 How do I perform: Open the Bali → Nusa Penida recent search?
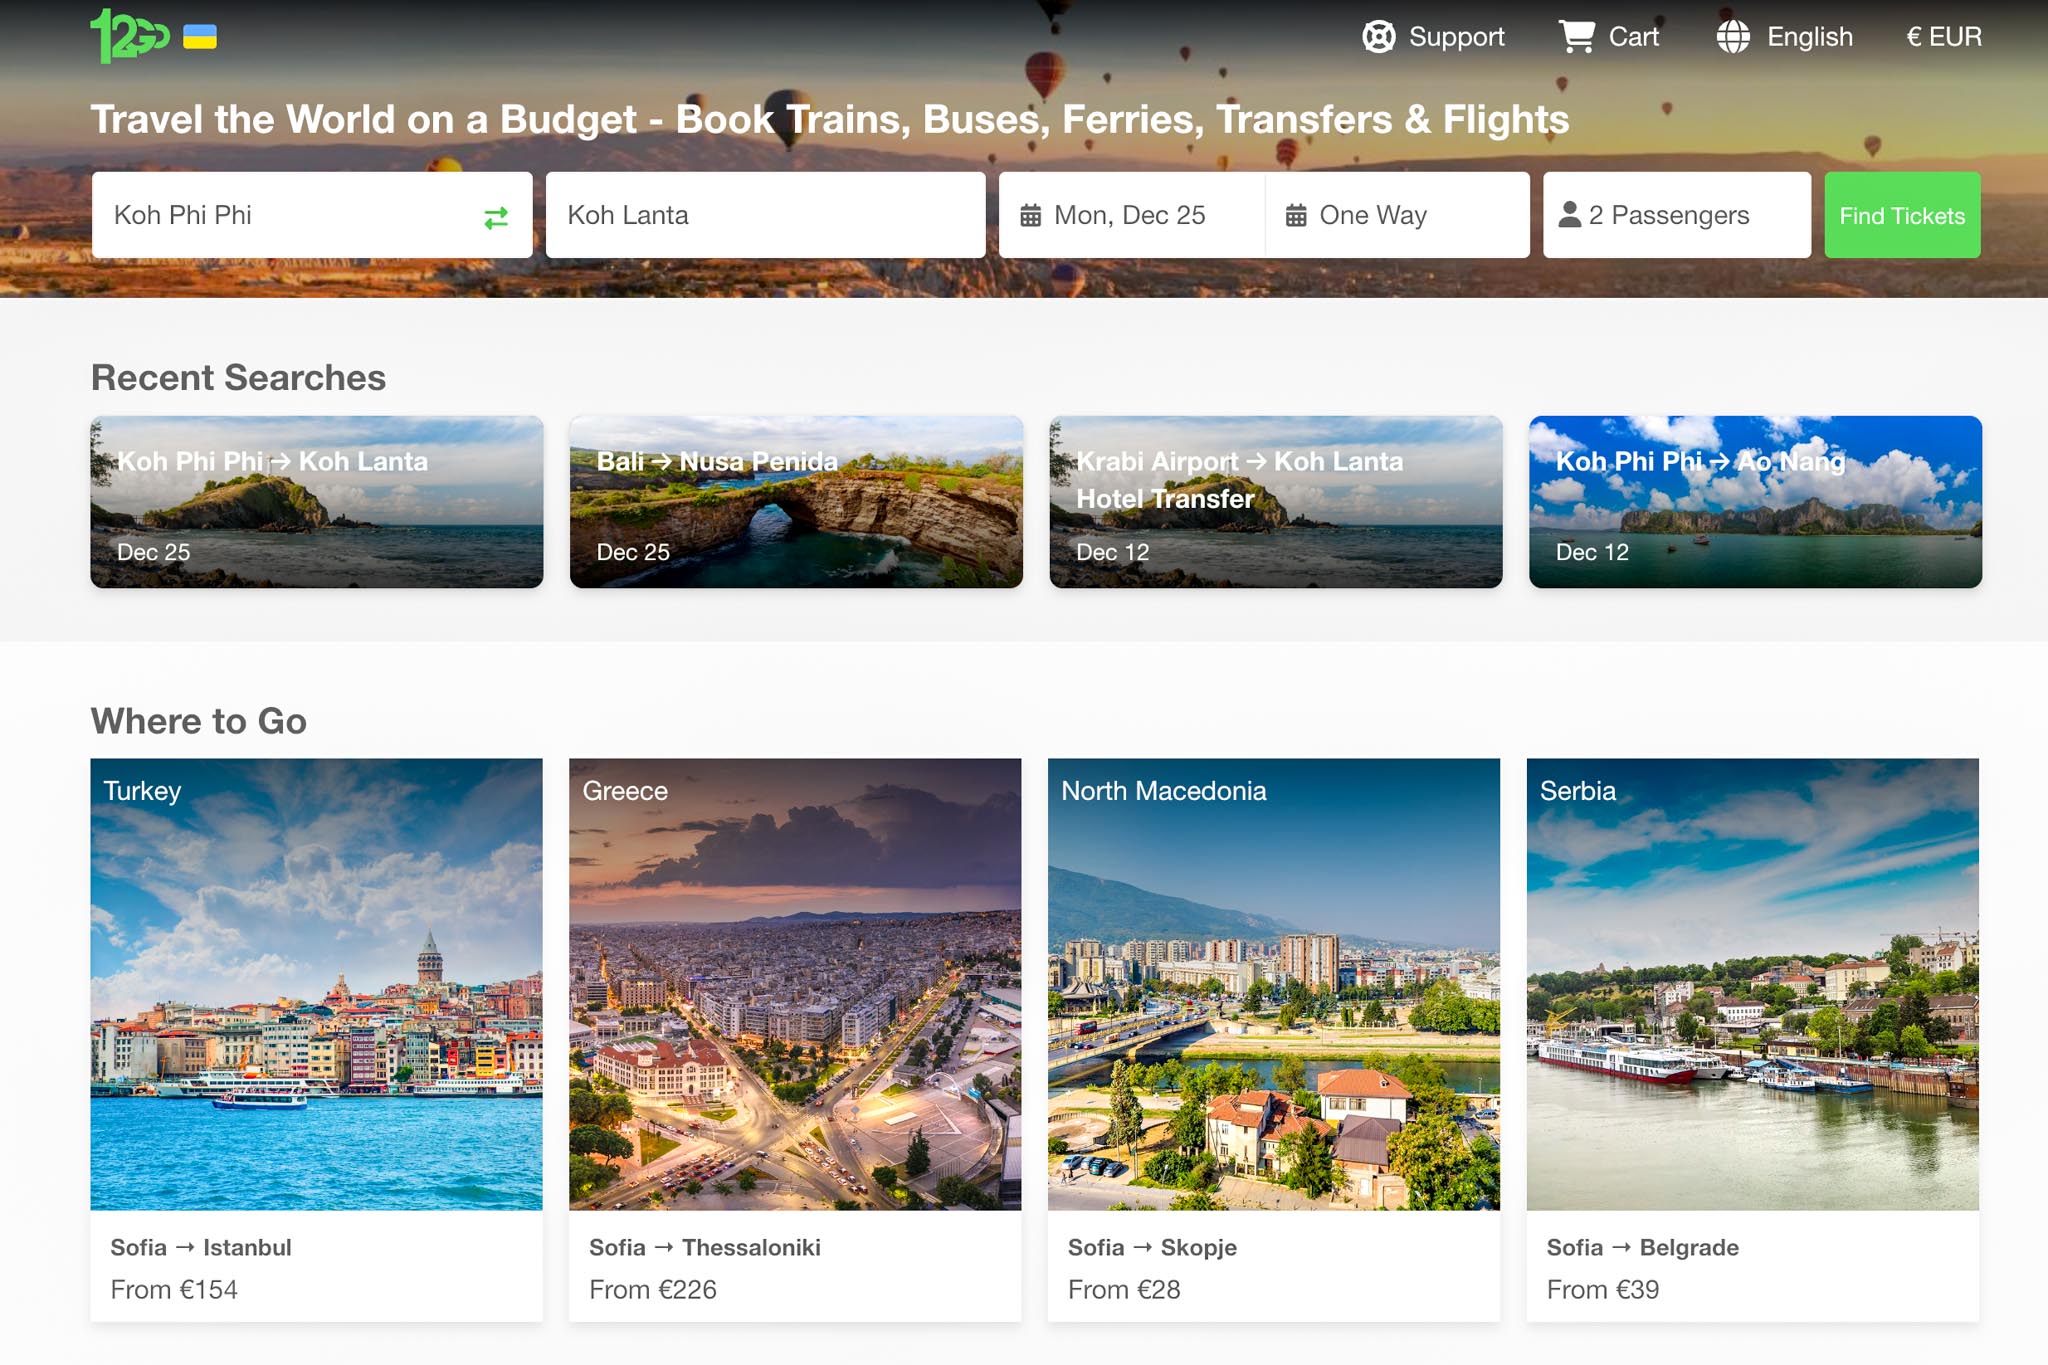796,502
